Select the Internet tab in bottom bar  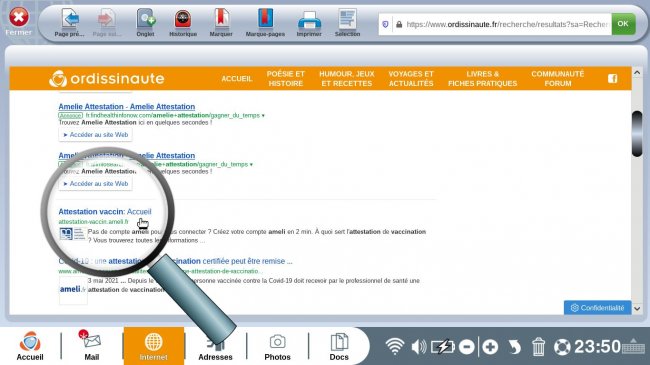coord(153,346)
